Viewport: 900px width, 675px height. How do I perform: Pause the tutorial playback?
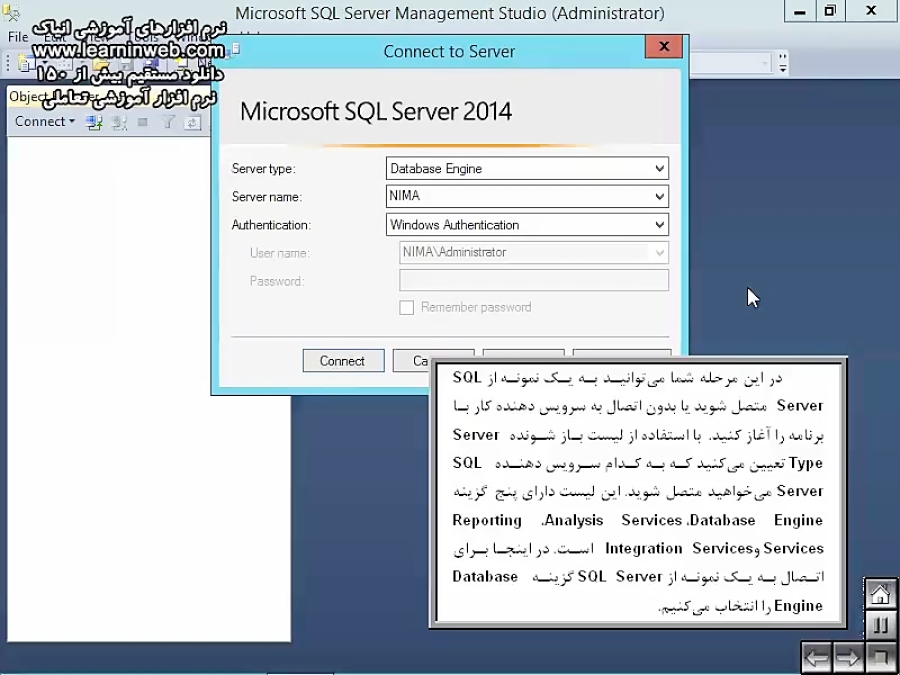[x=880, y=625]
